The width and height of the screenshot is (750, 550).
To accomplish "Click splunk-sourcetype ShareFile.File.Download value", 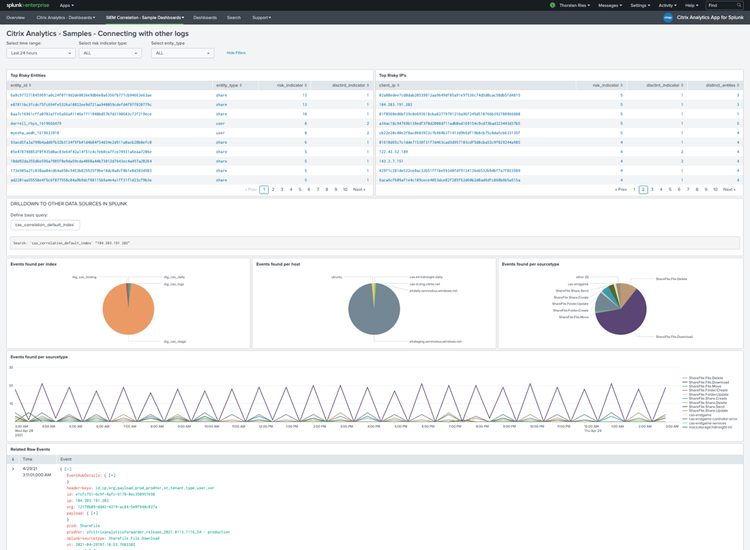I will pyautogui.click(x=134, y=538).
